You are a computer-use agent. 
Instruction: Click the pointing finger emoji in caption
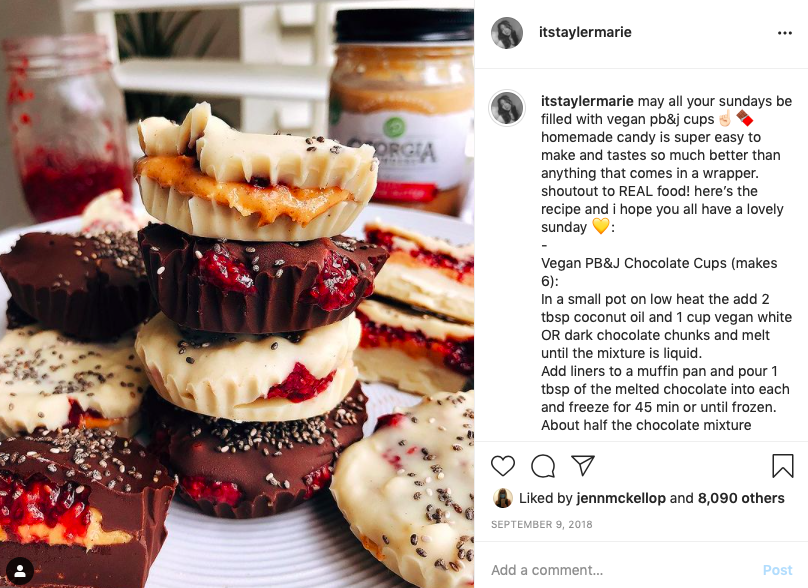coord(725,119)
